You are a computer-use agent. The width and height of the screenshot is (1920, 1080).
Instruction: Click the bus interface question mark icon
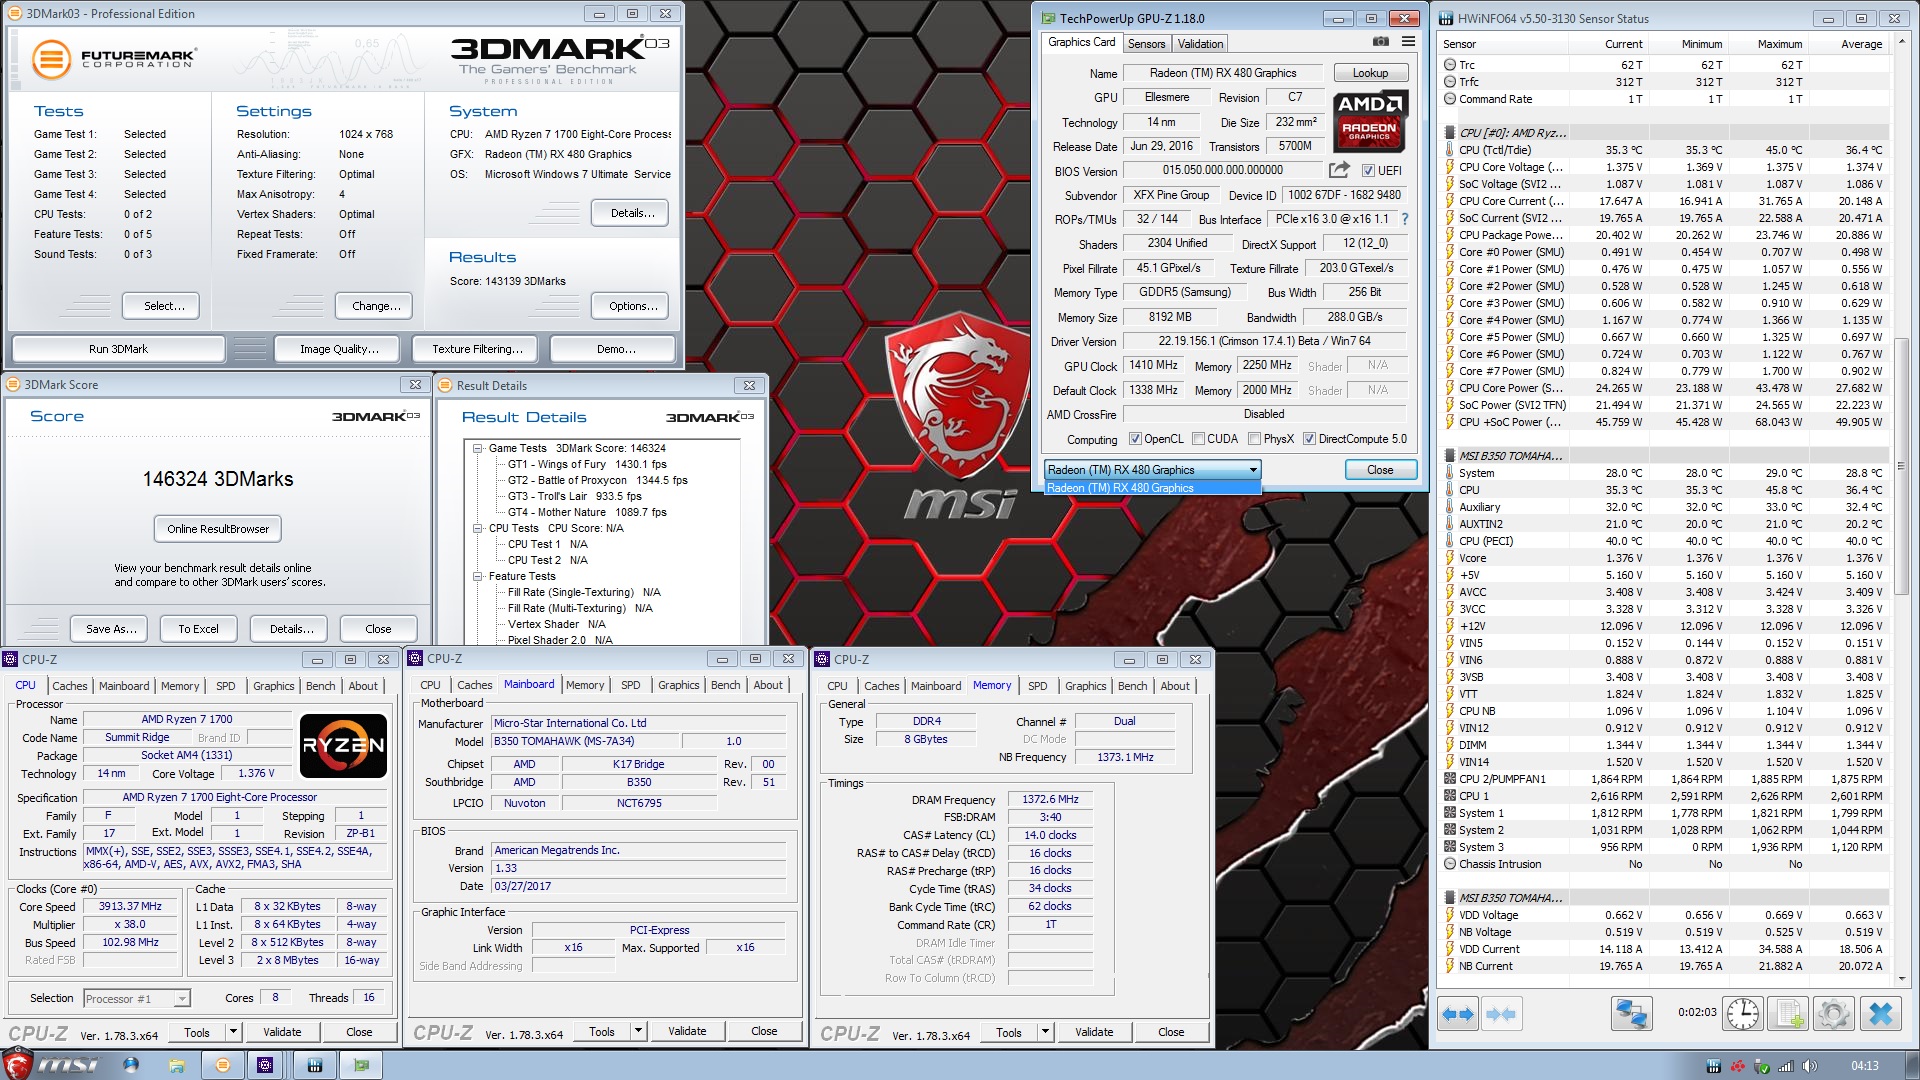(1404, 219)
